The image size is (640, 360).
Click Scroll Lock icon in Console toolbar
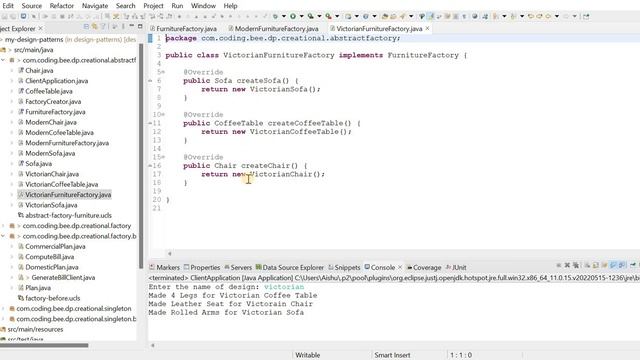(x=596, y=265)
